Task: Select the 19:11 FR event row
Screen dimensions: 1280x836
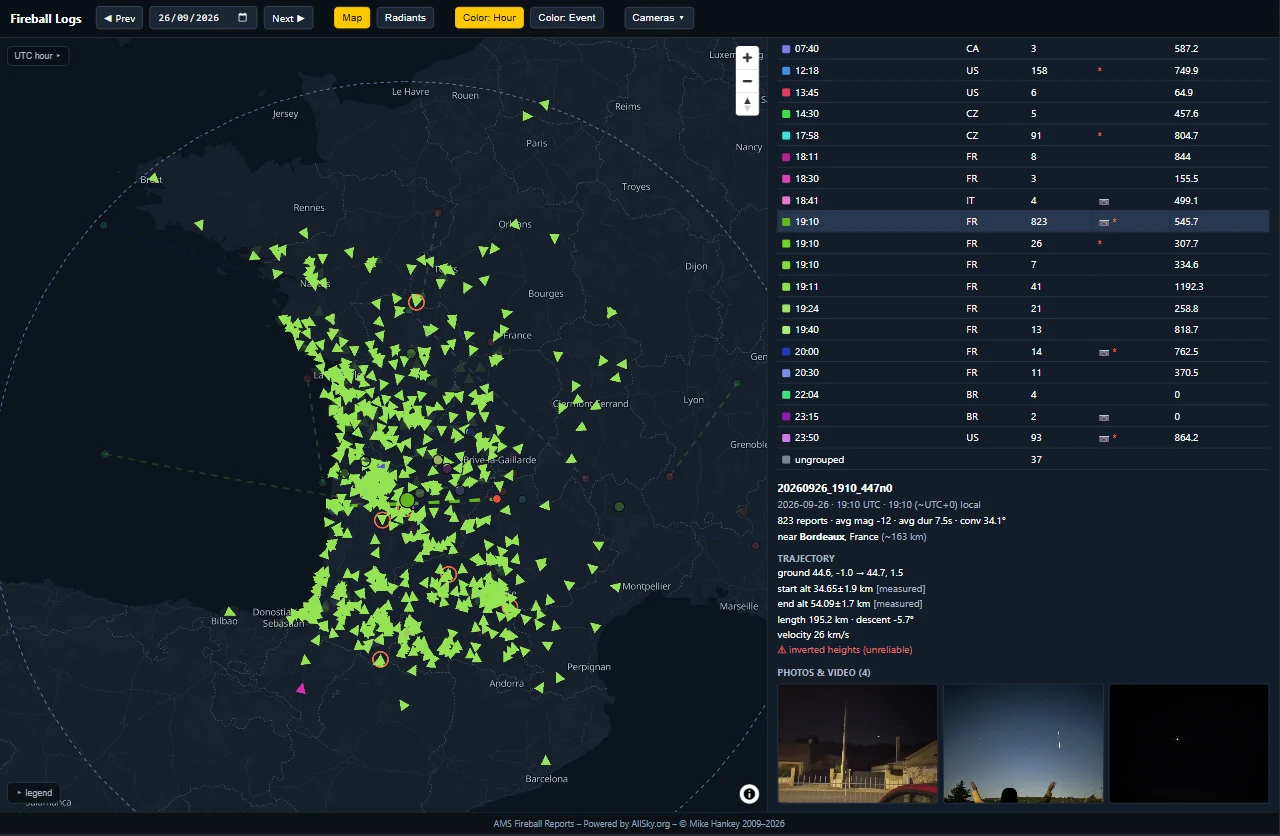Action: tap(1023, 287)
